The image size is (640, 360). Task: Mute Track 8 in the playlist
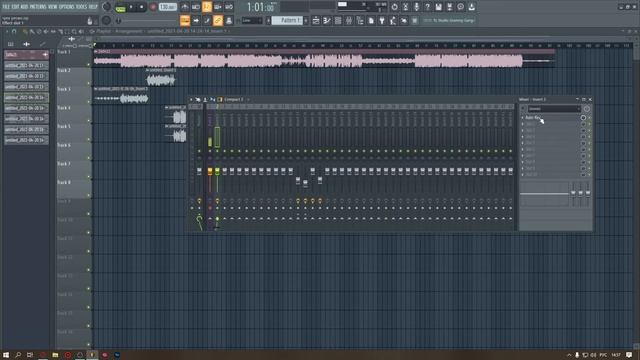[89, 196]
